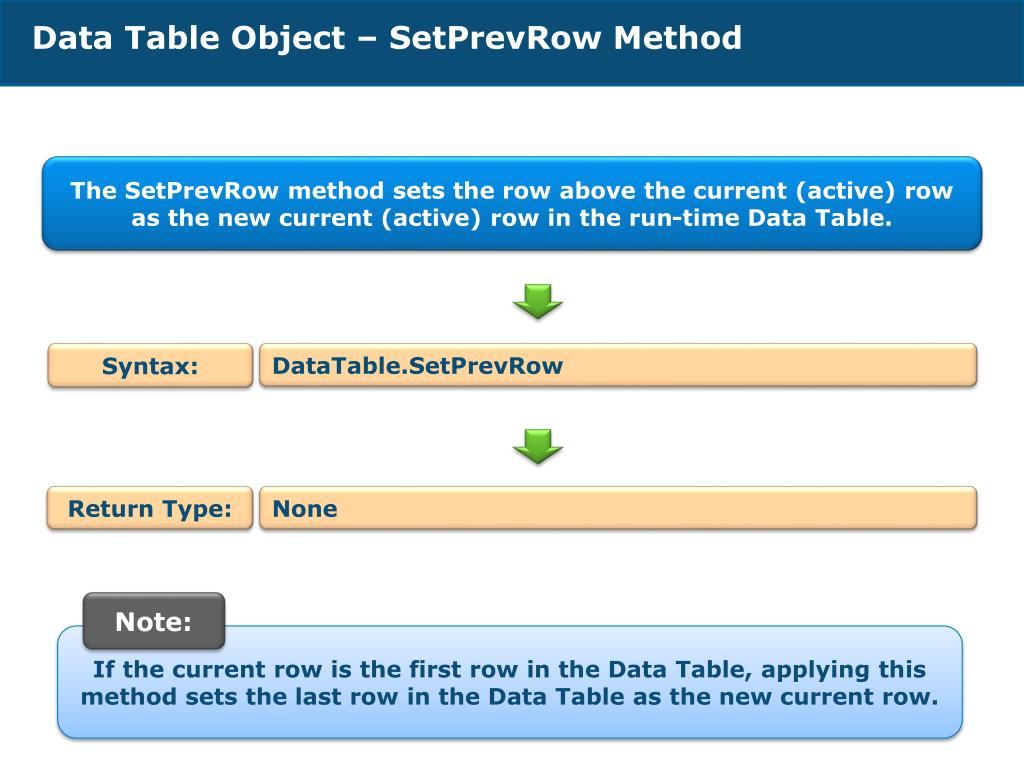This screenshot has height=768, width=1024.
Task: Select the DataTable.SetPrevRow syntax text
Action: point(417,366)
